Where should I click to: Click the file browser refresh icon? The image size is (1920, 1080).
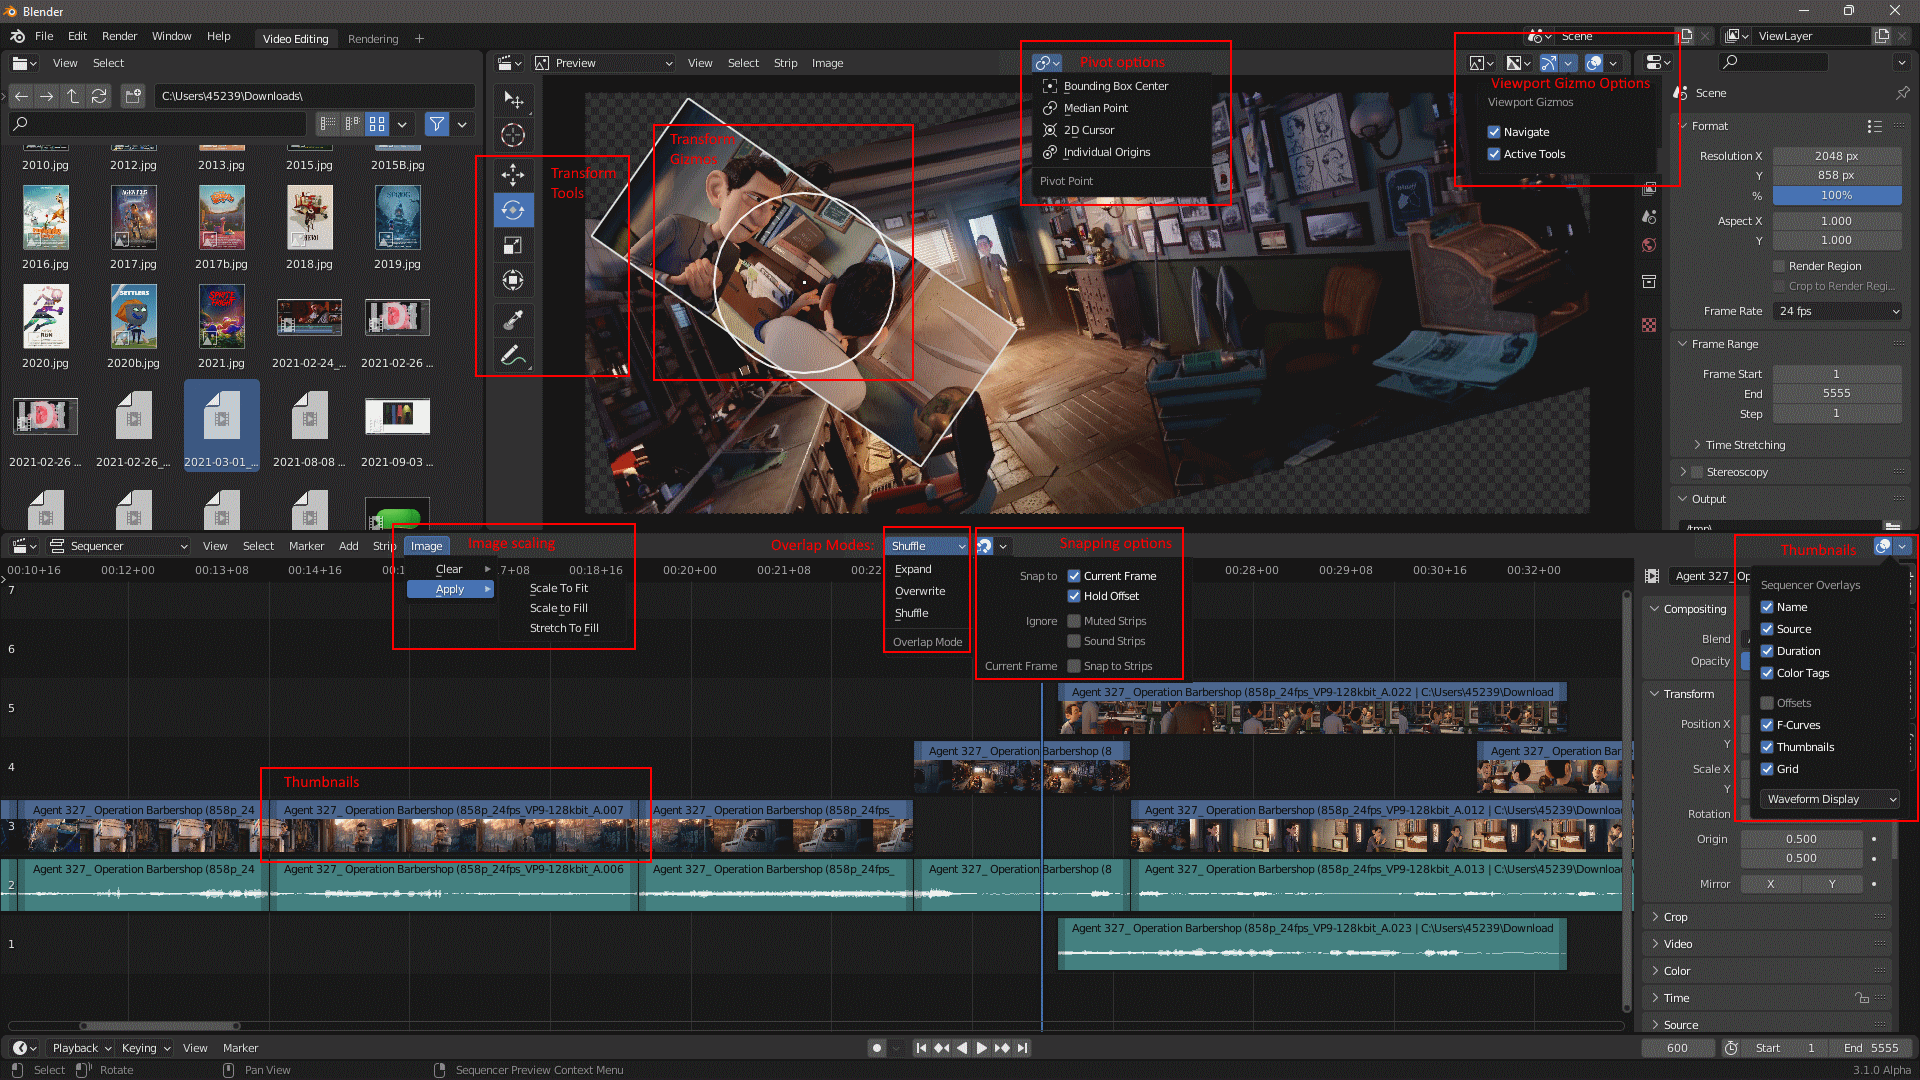click(99, 96)
